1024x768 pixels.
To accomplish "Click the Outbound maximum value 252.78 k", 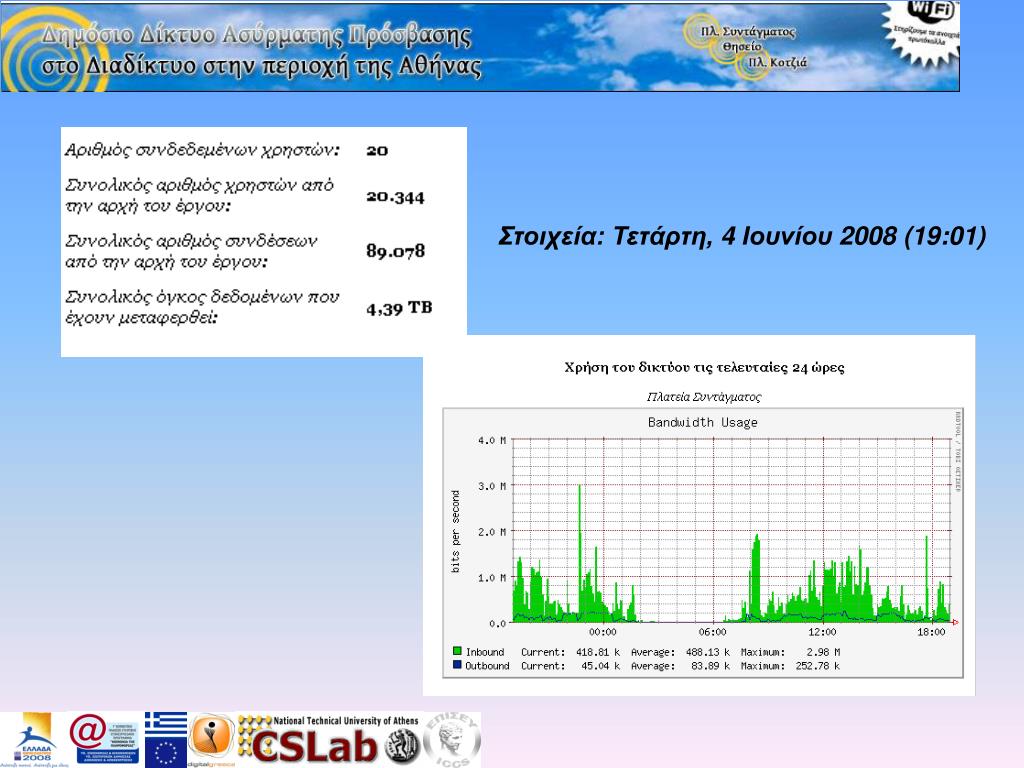I will point(818,666).
